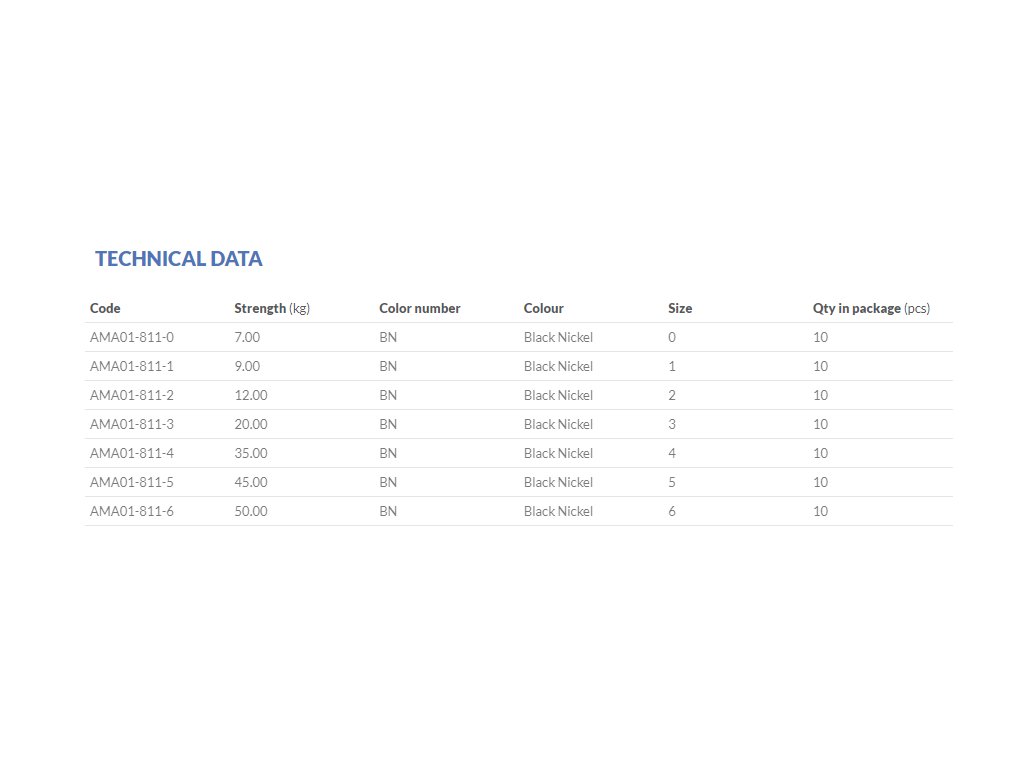Image resolution: width=1024 pixels, height=768 pixels.
Task: Click Black Nickel in the AMA01-811-3 row
Action: [x=558, y=424]
